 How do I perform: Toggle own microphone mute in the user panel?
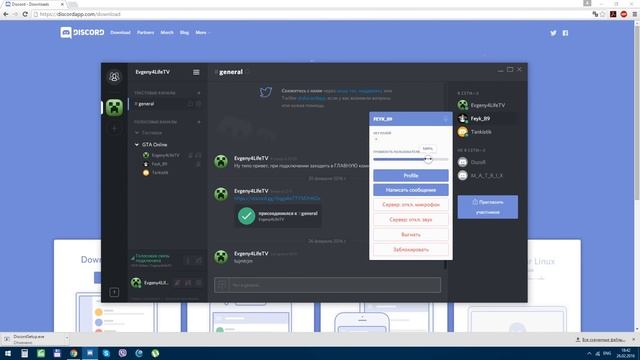coord(178,282)
